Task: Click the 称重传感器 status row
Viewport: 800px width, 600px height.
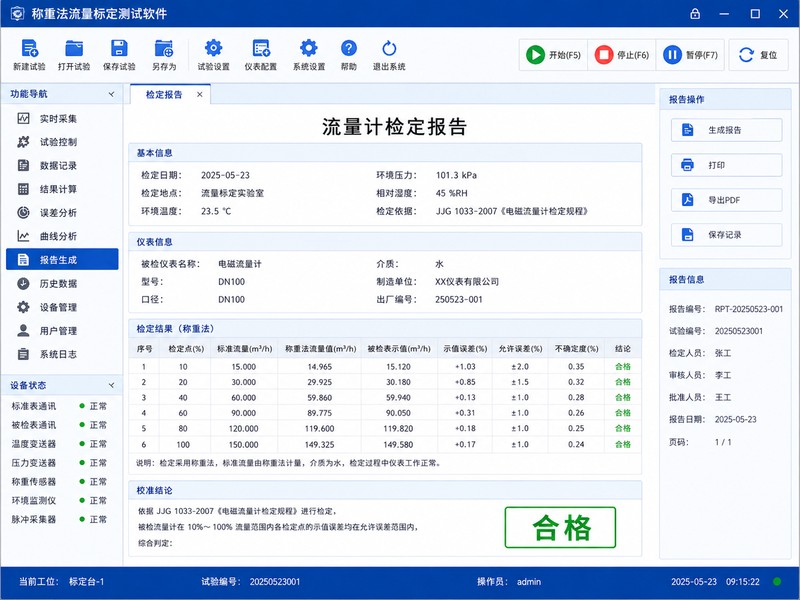Action: click(x=59, y=482)
